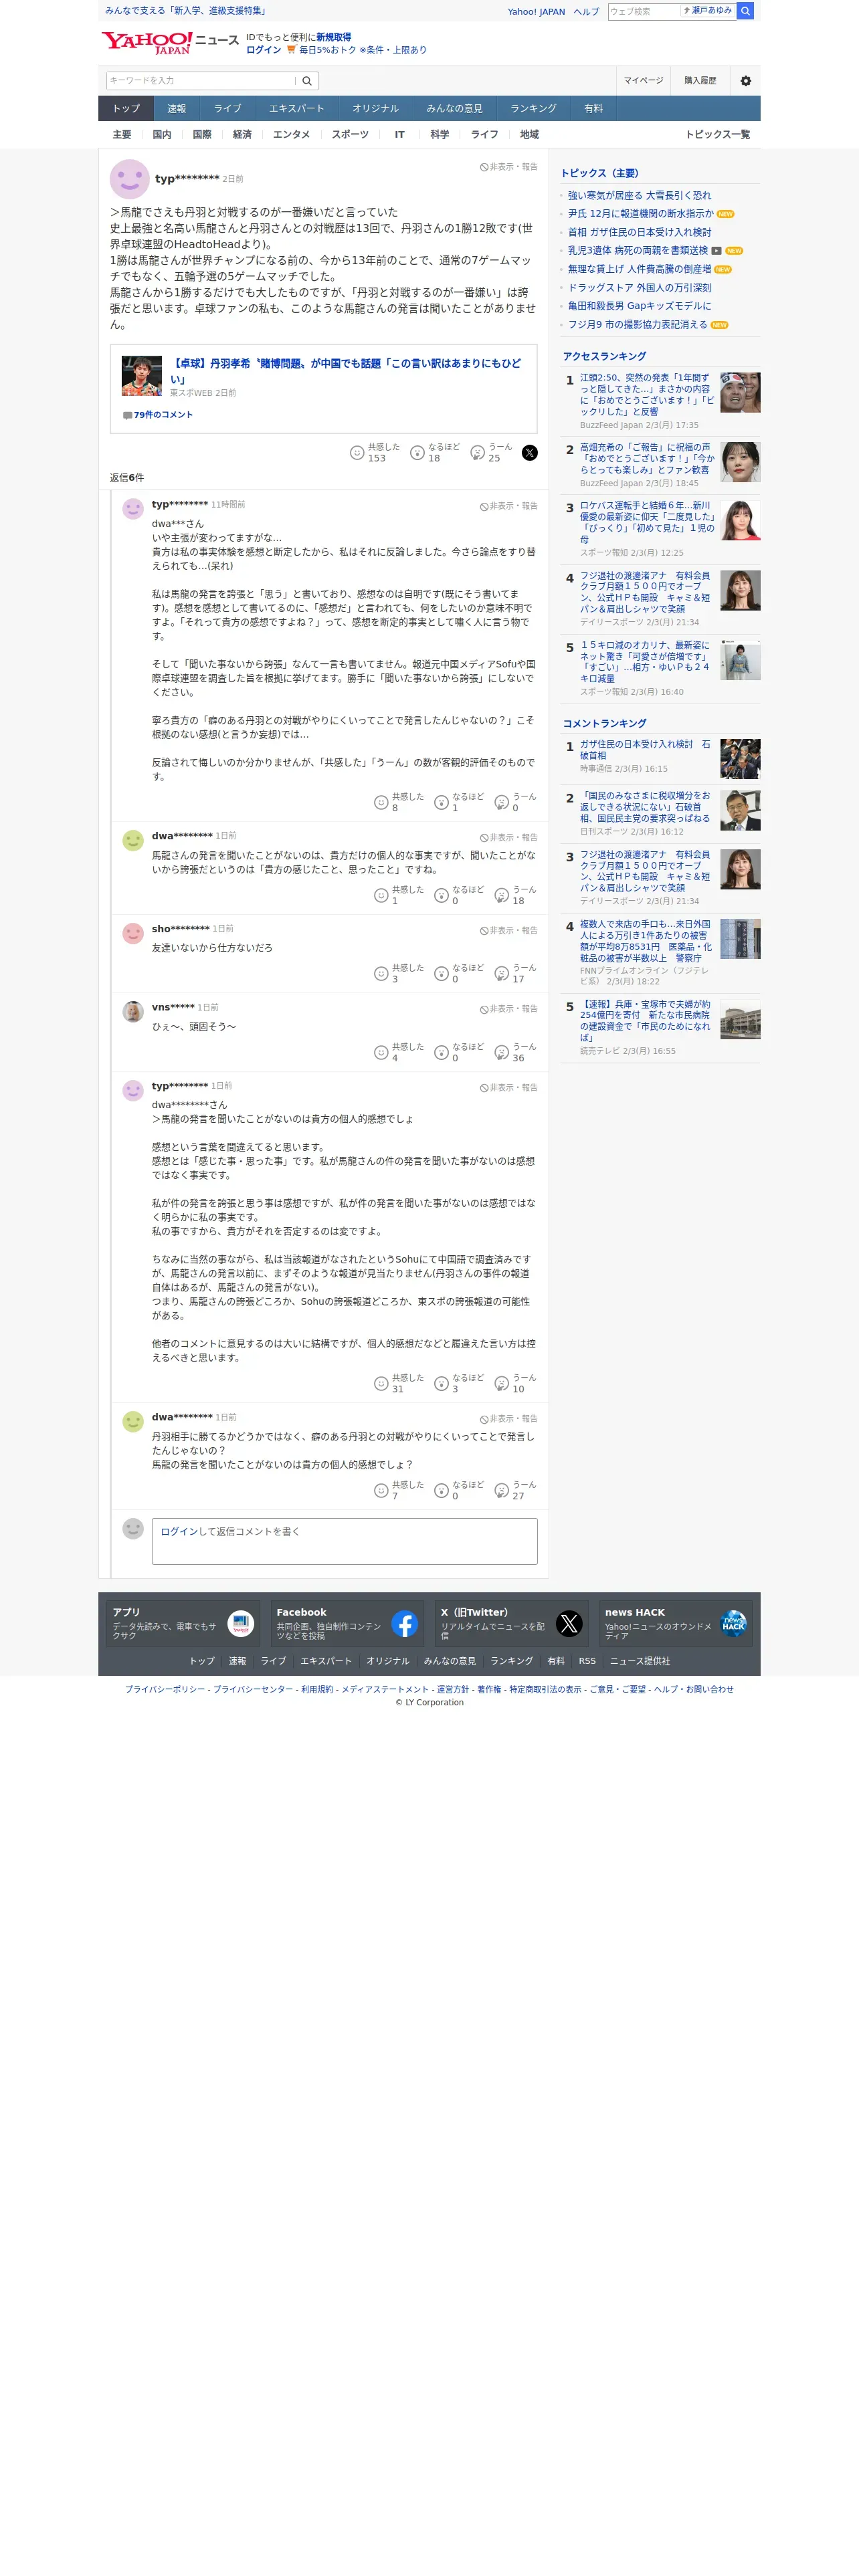Open settings via the gear icon
Screen dimensions: 859x2576
point(745,81)
